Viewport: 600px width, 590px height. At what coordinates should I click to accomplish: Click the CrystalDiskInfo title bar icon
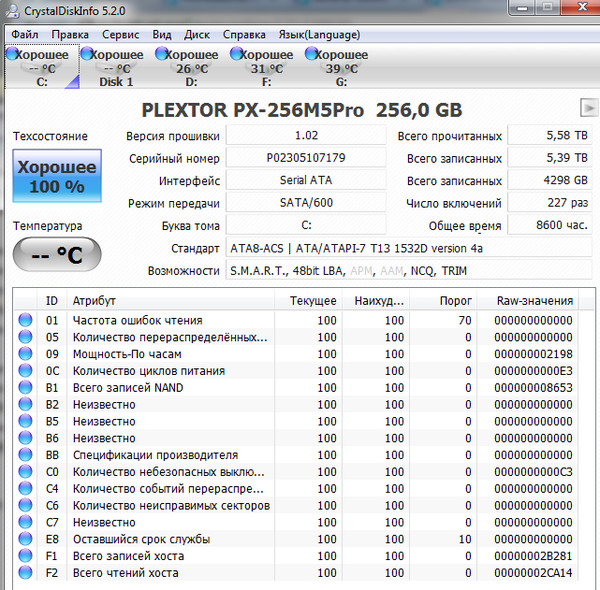point(12,10)
